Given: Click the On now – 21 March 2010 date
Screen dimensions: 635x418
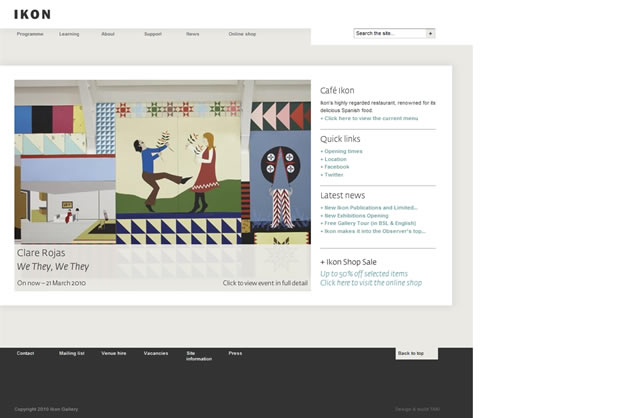Looking at the screenshot, I should [x=51, y=283].
